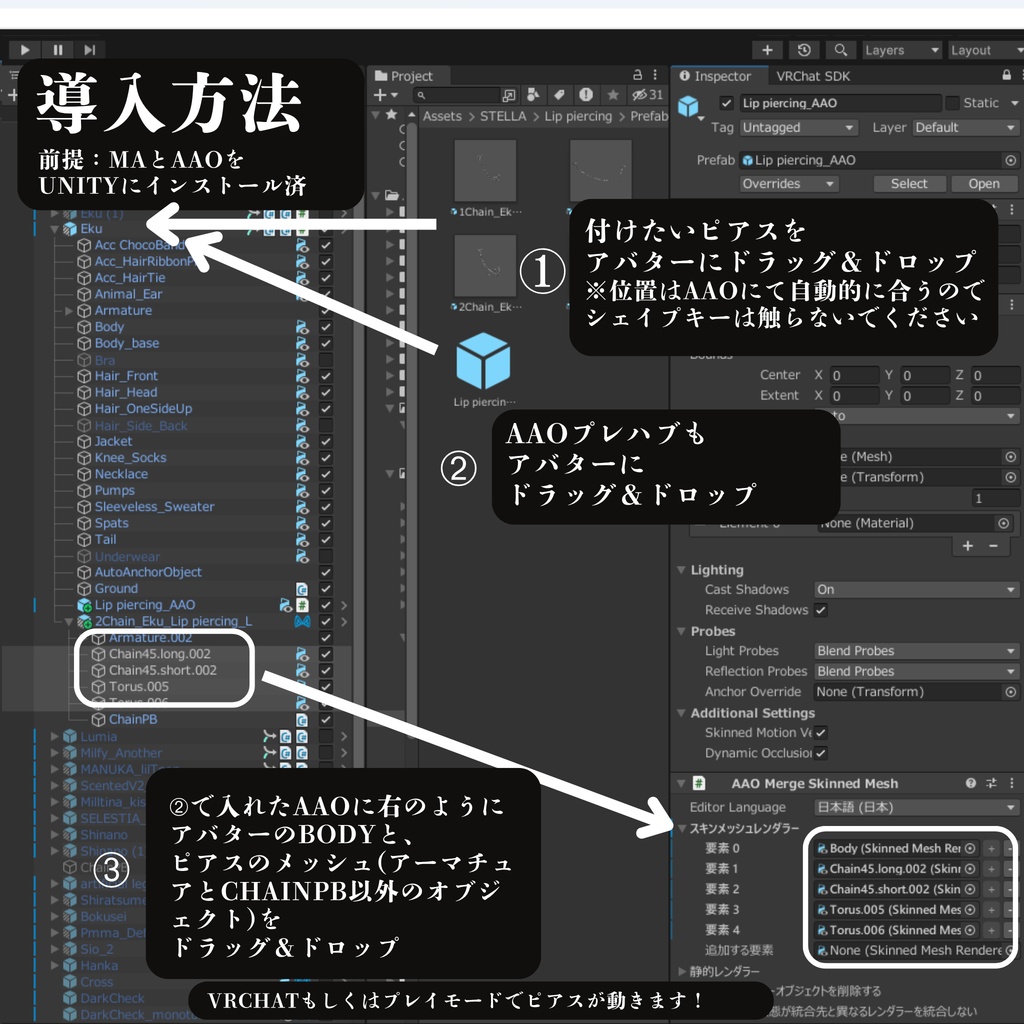Image resolution: width=1024 pixels, height=1024 pixels.
Task: Open the Layer dropdown showing Default
Action: click(x=965, y=127)
